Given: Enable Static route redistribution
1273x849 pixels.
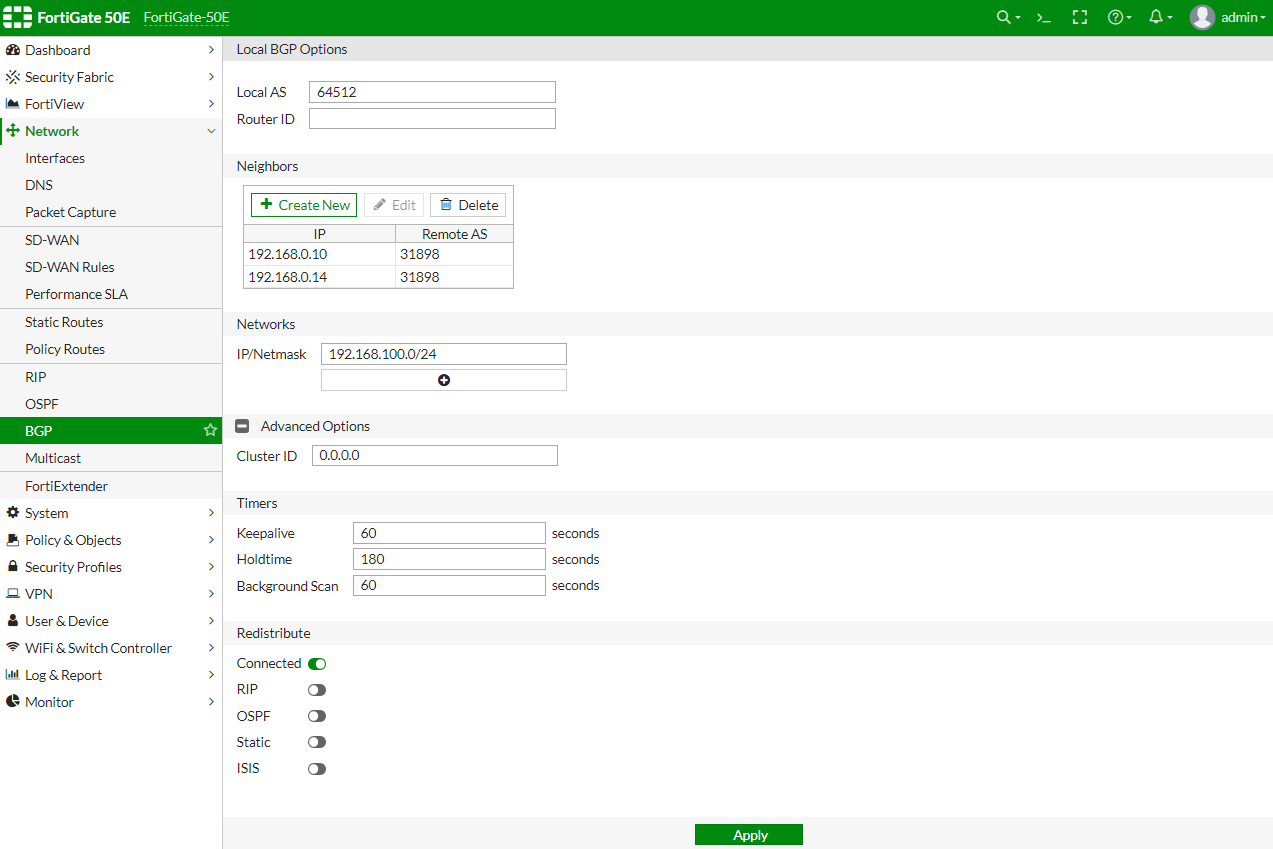Looking at the screenshot, I should pyautogui.click(x=317, y=742).
